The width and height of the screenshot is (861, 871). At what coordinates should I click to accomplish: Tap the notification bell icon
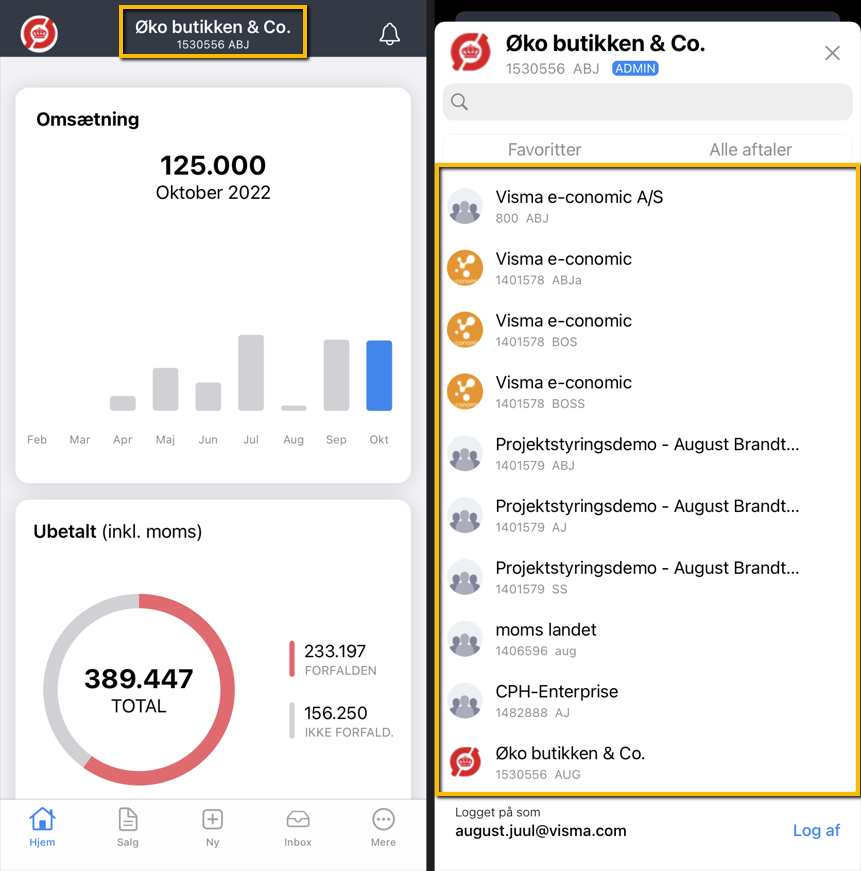389,34
